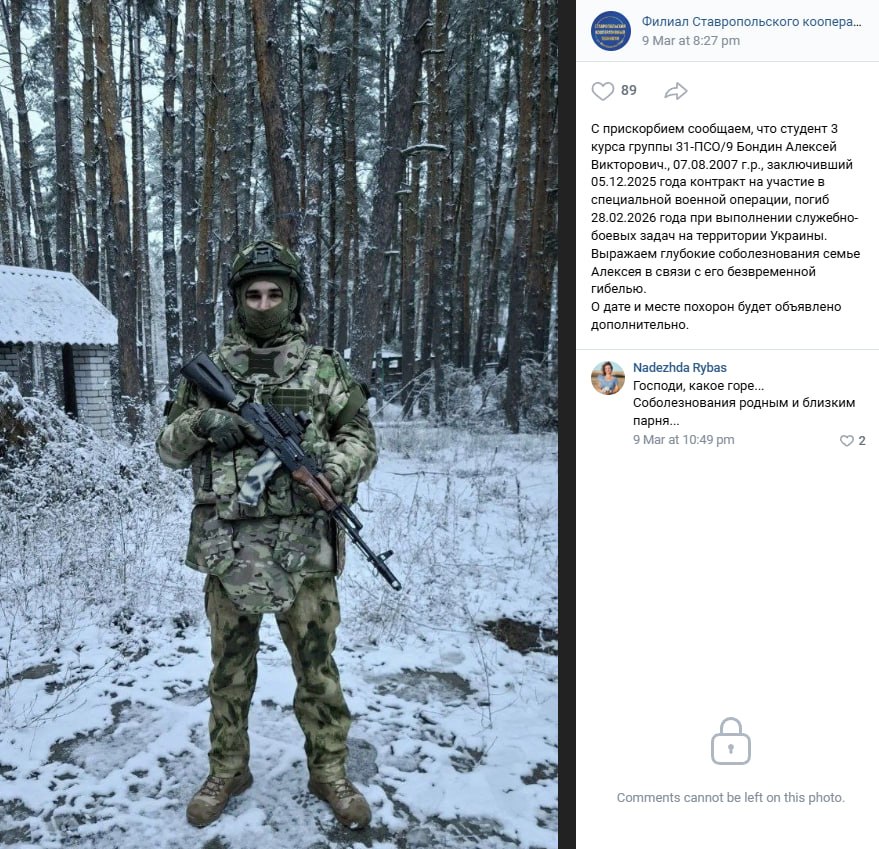The image size is (879, 849).
Task: Click the soldier photo to advance
Action: point(279,424)
